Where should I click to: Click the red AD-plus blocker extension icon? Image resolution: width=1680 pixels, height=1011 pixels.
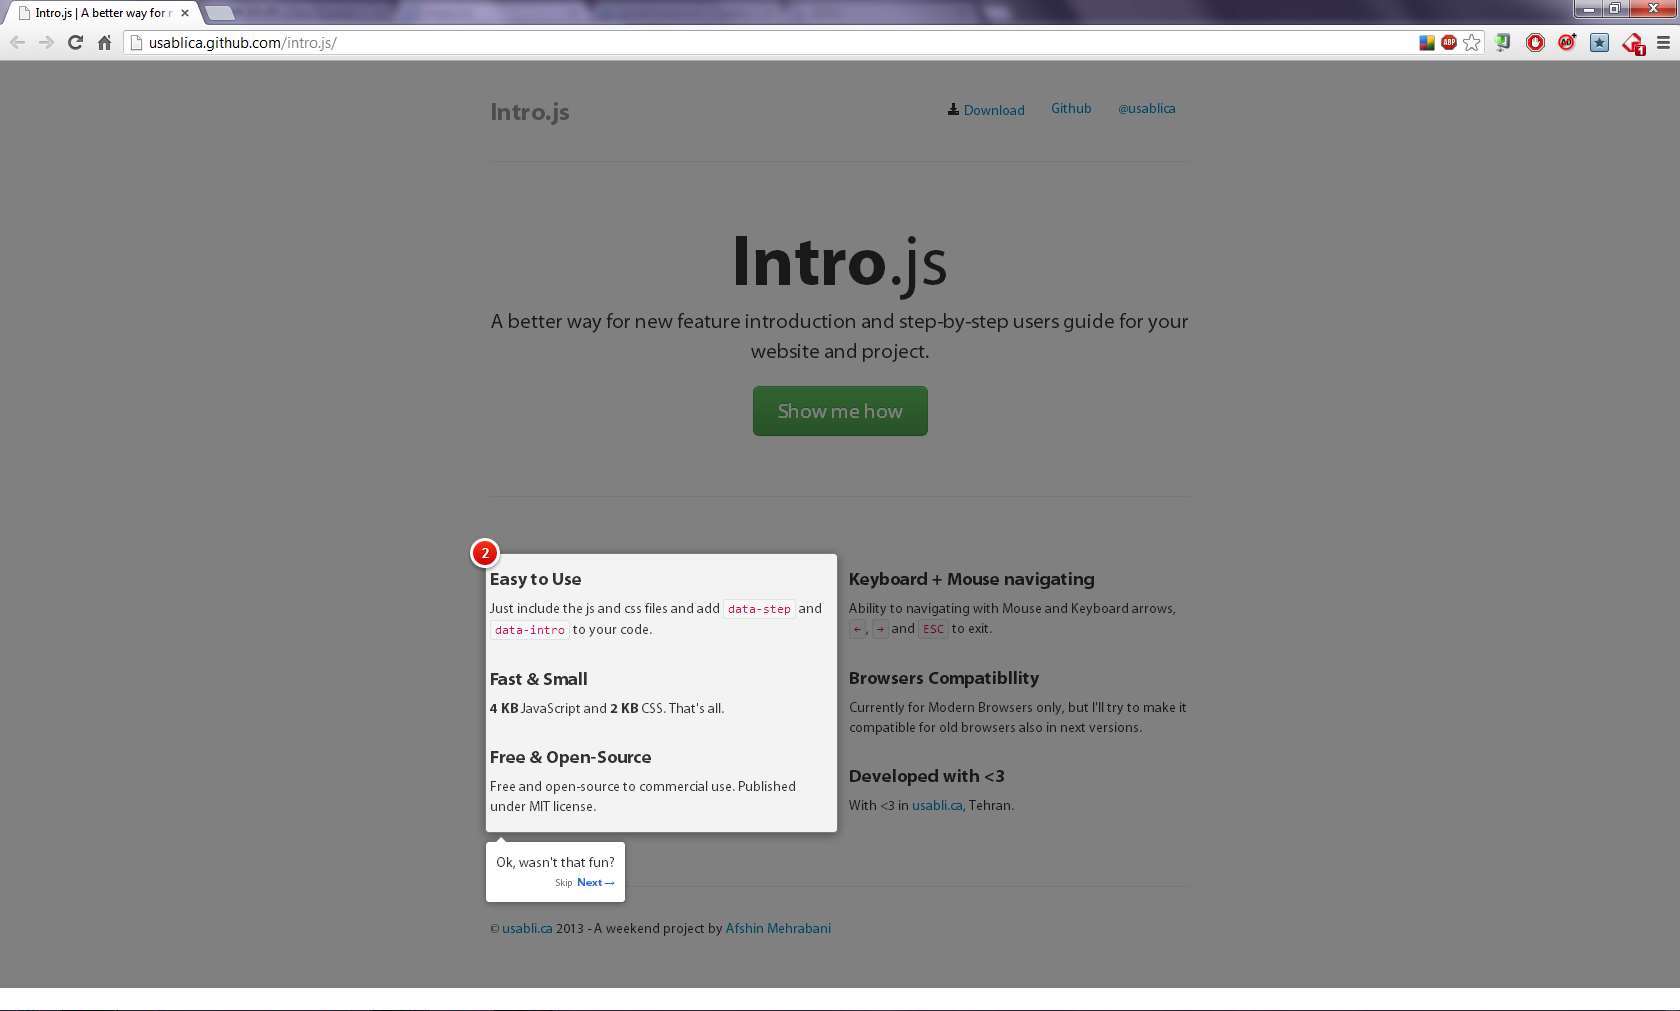pos(1567,43)
